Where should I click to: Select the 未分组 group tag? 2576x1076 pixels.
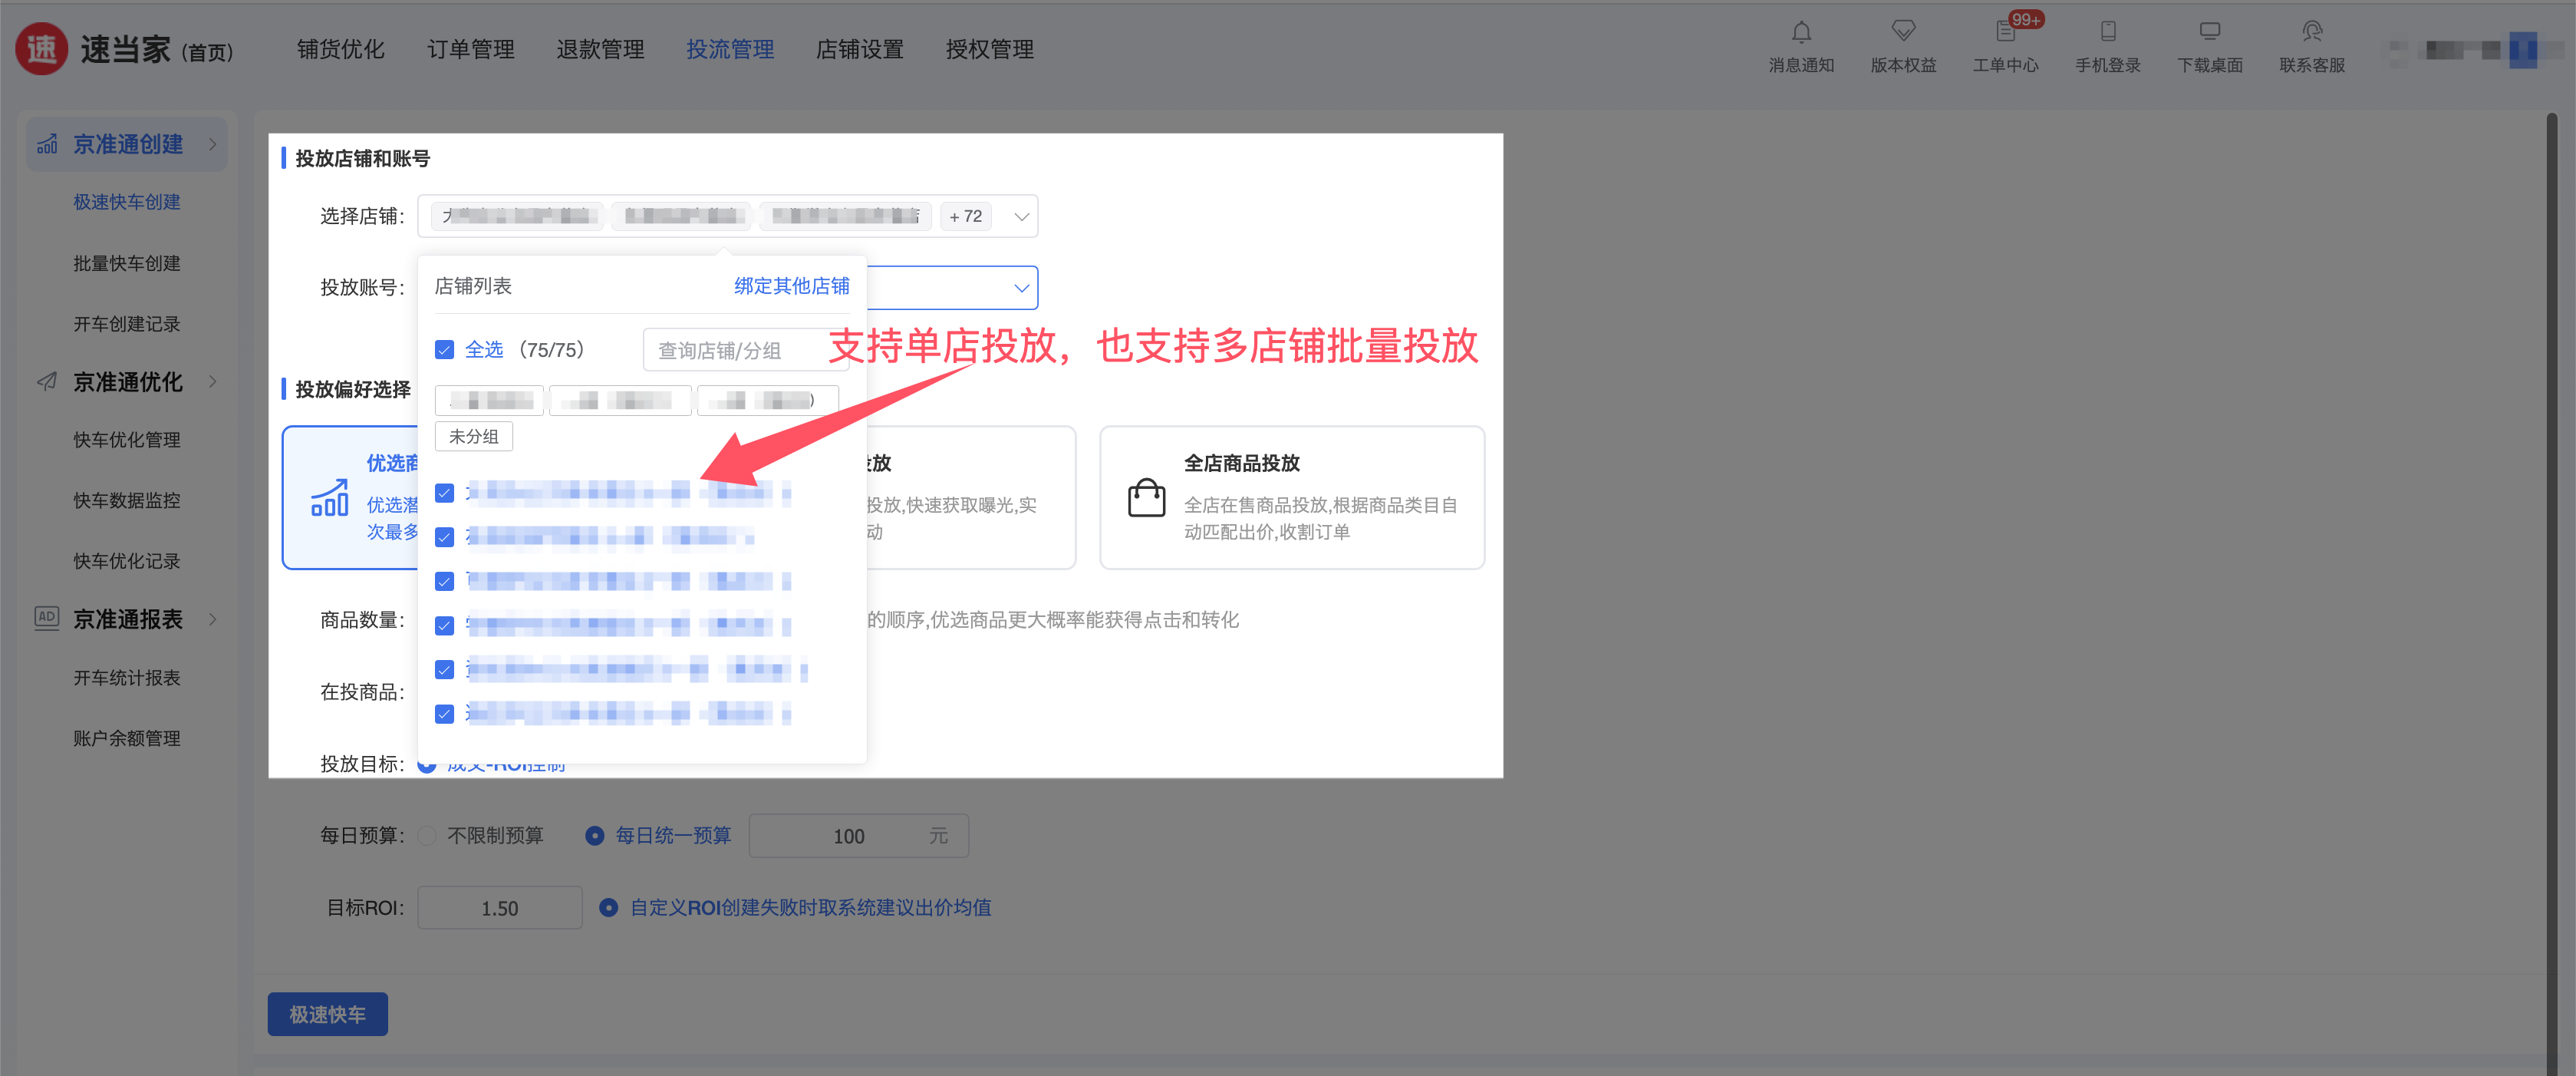click(x=474, y=437)
